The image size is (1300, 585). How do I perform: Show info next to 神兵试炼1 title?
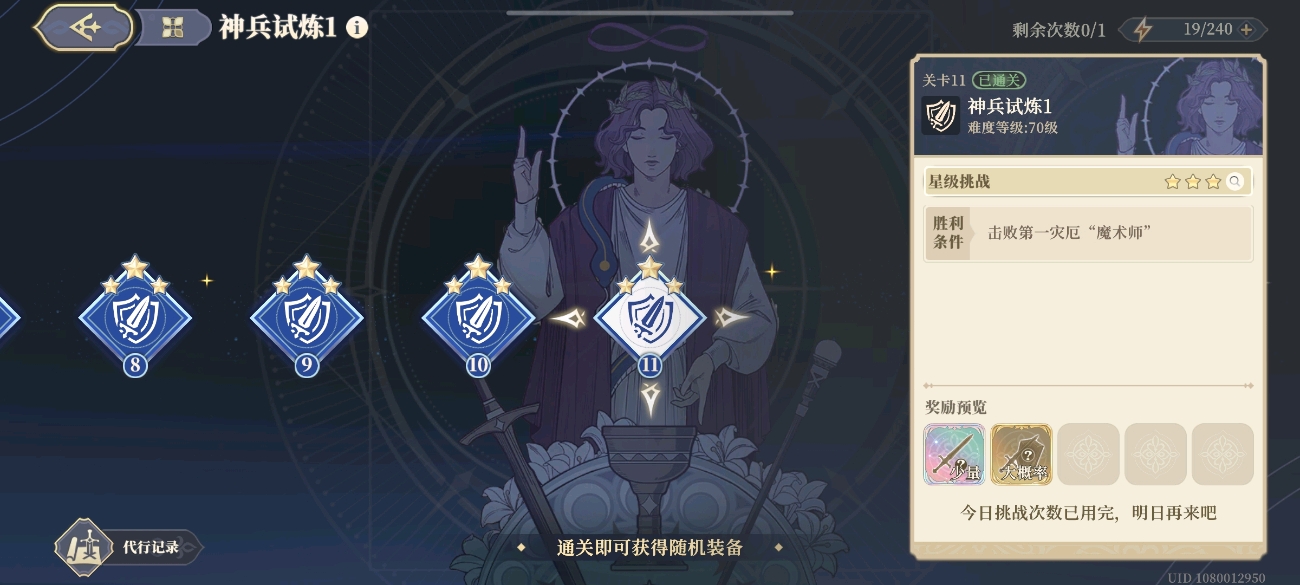pos(357,27)
